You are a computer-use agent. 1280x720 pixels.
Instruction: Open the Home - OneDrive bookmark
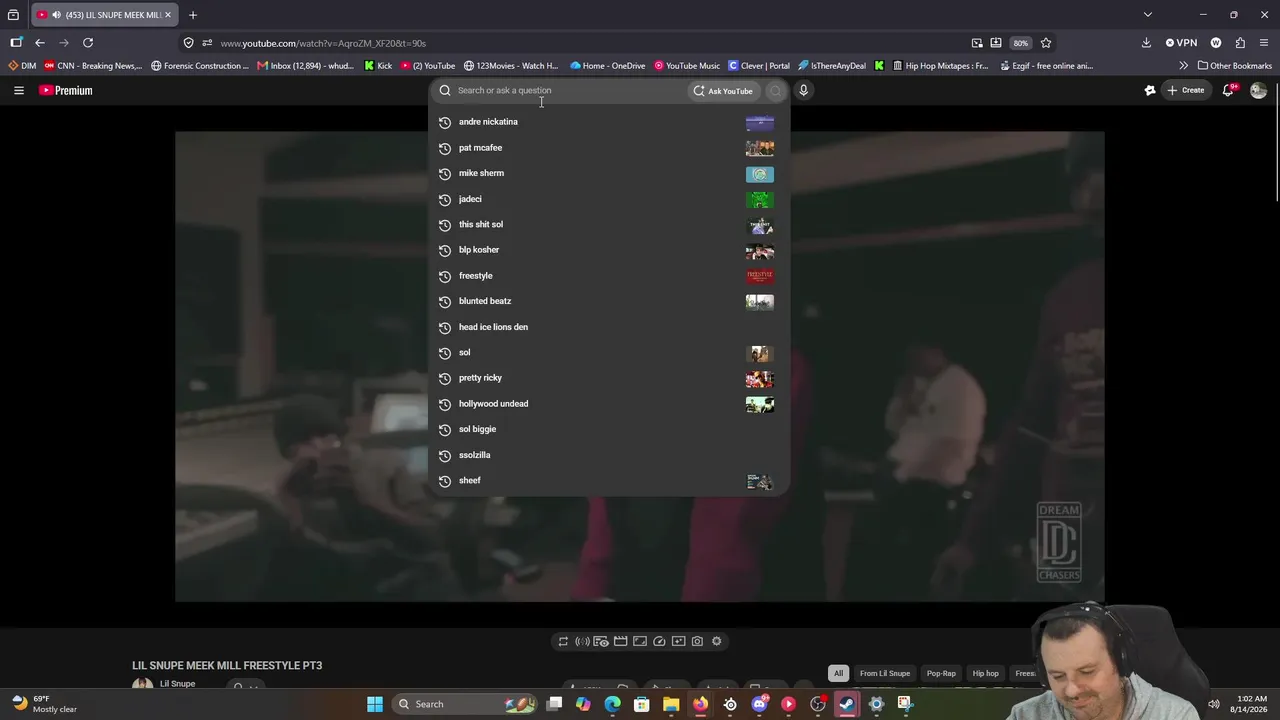(608, 66)
